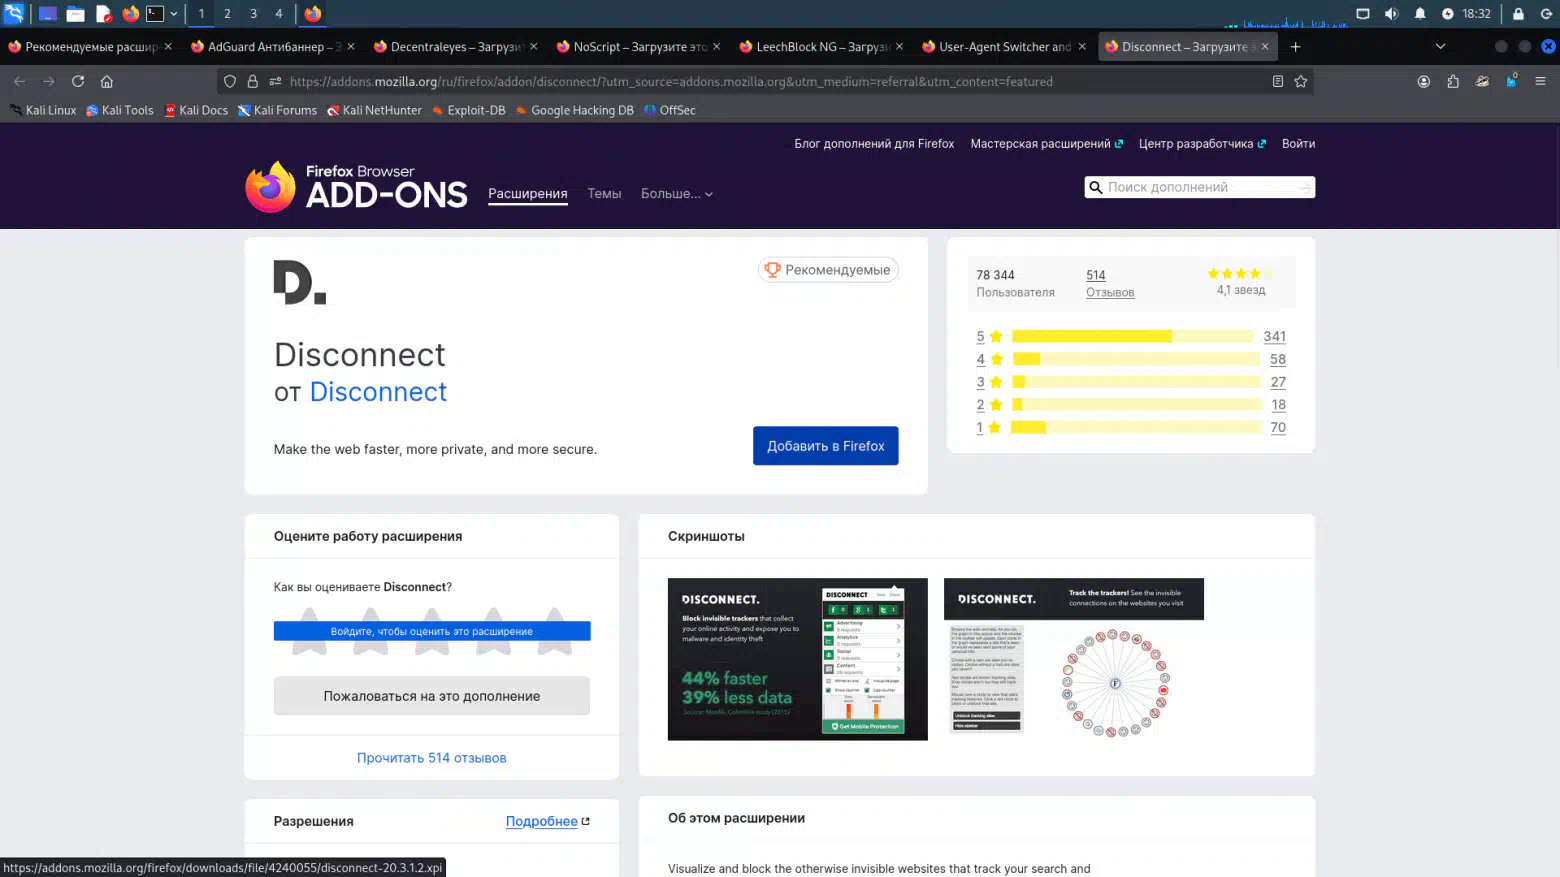Expand the terminal launcher dropdown arrow

(174, 14)
